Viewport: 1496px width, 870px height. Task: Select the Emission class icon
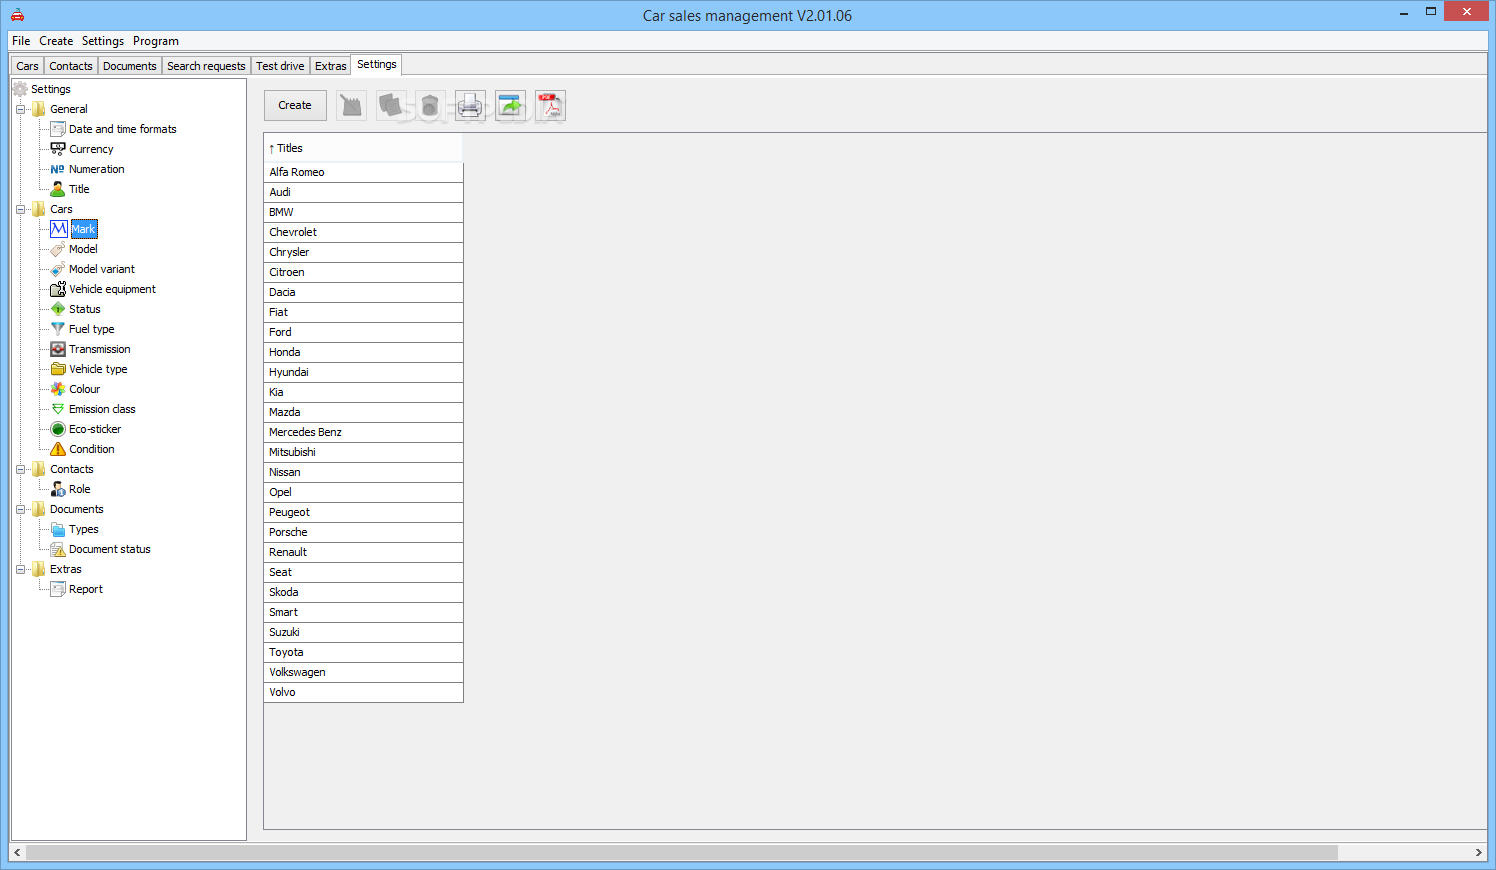click(58, 409)
